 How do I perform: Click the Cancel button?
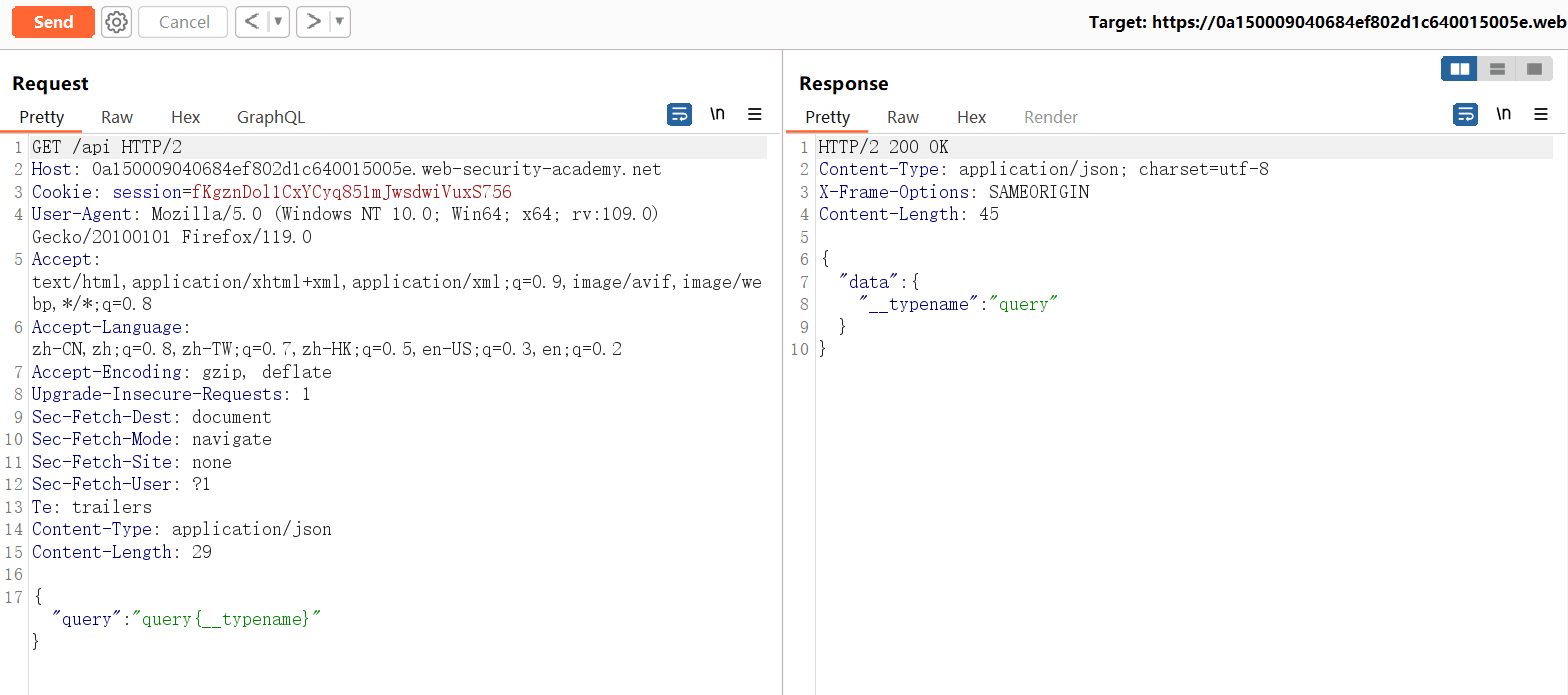pos(184,22)
